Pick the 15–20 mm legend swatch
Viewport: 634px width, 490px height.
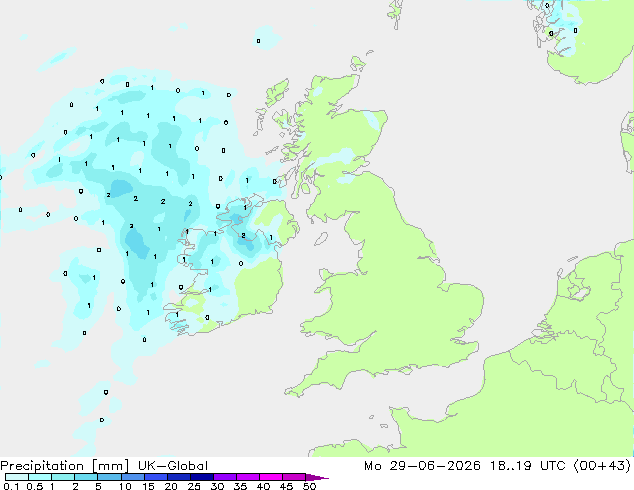[x=156, y=477]
